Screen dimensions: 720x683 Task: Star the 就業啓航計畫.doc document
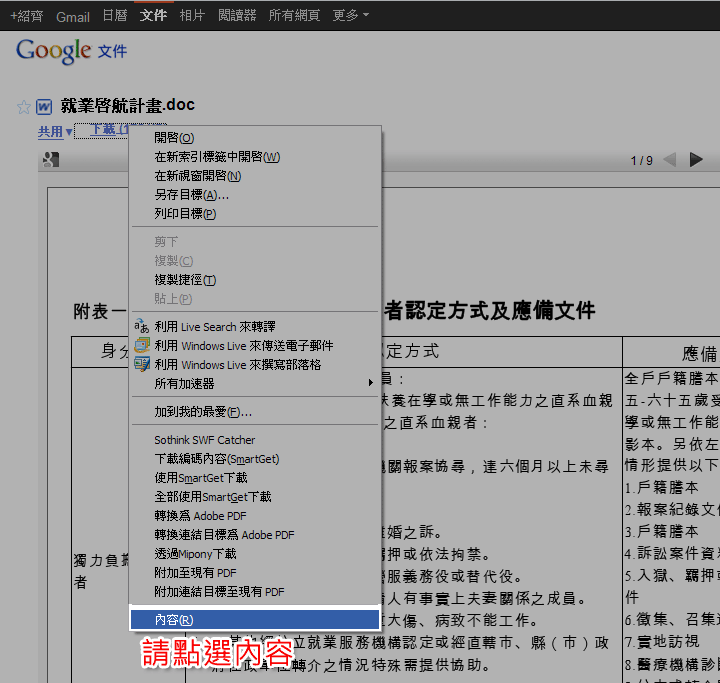(x=23, y=107)
